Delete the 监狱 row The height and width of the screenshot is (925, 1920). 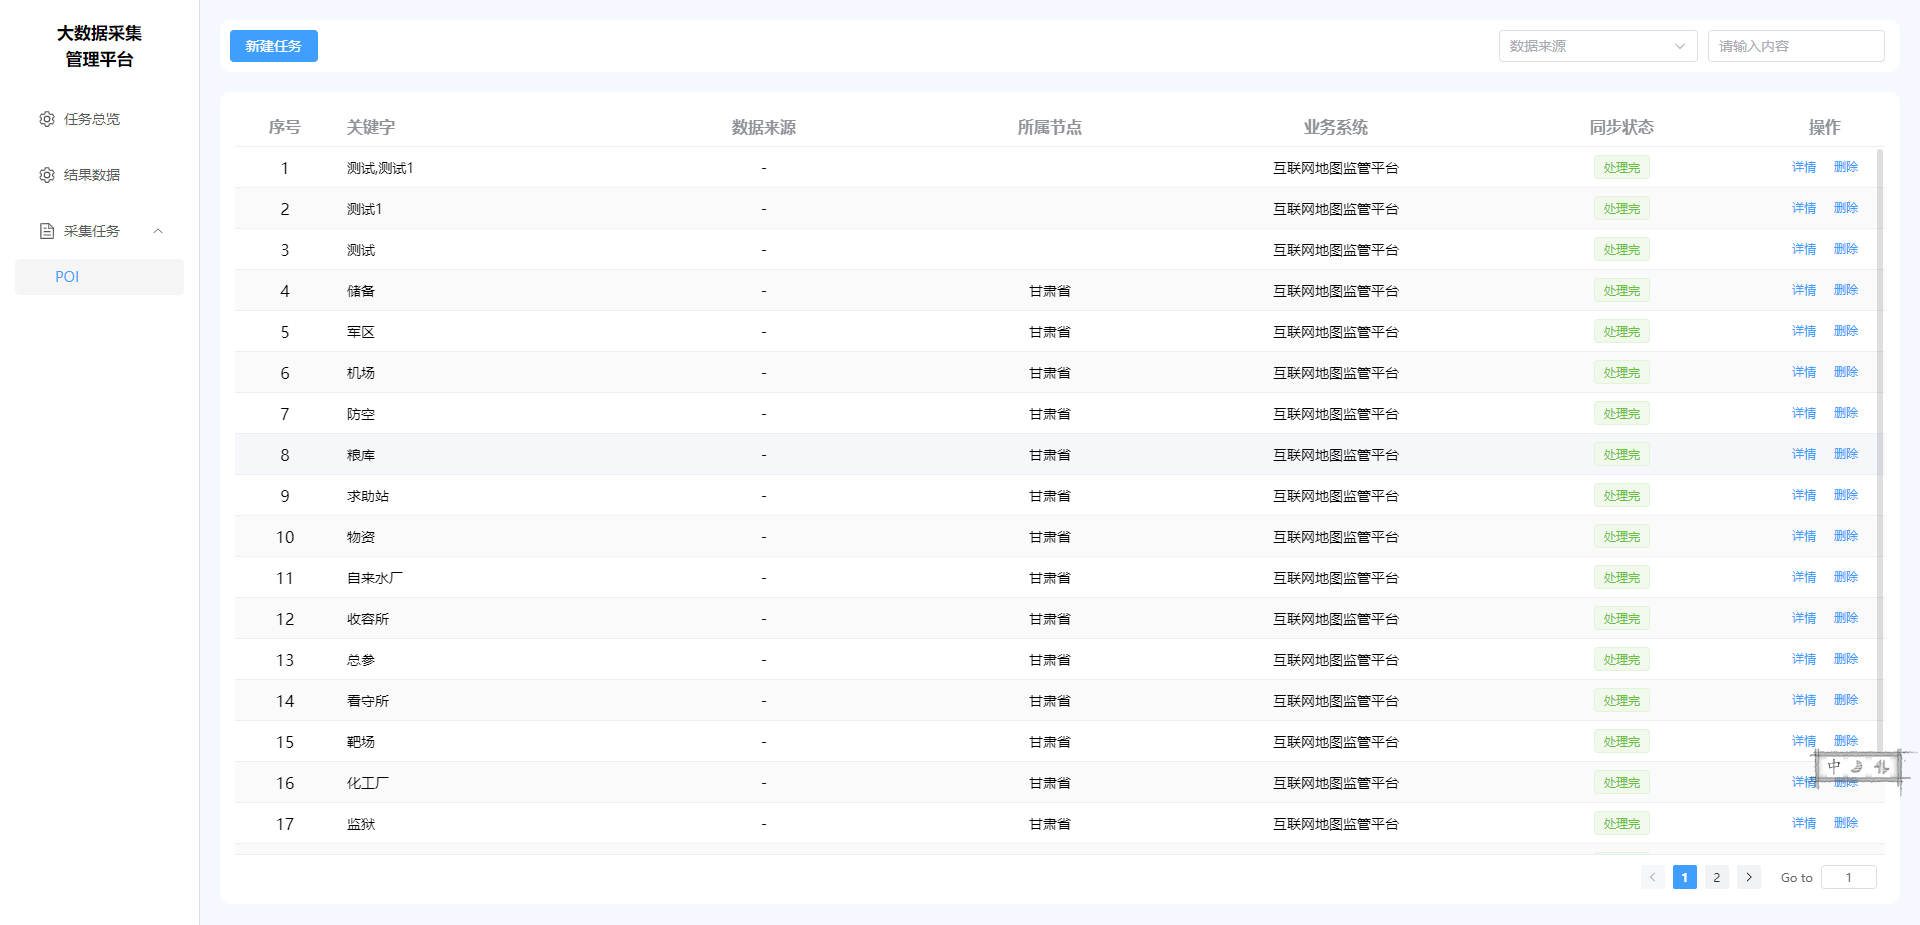click(x=1846, y=823)
